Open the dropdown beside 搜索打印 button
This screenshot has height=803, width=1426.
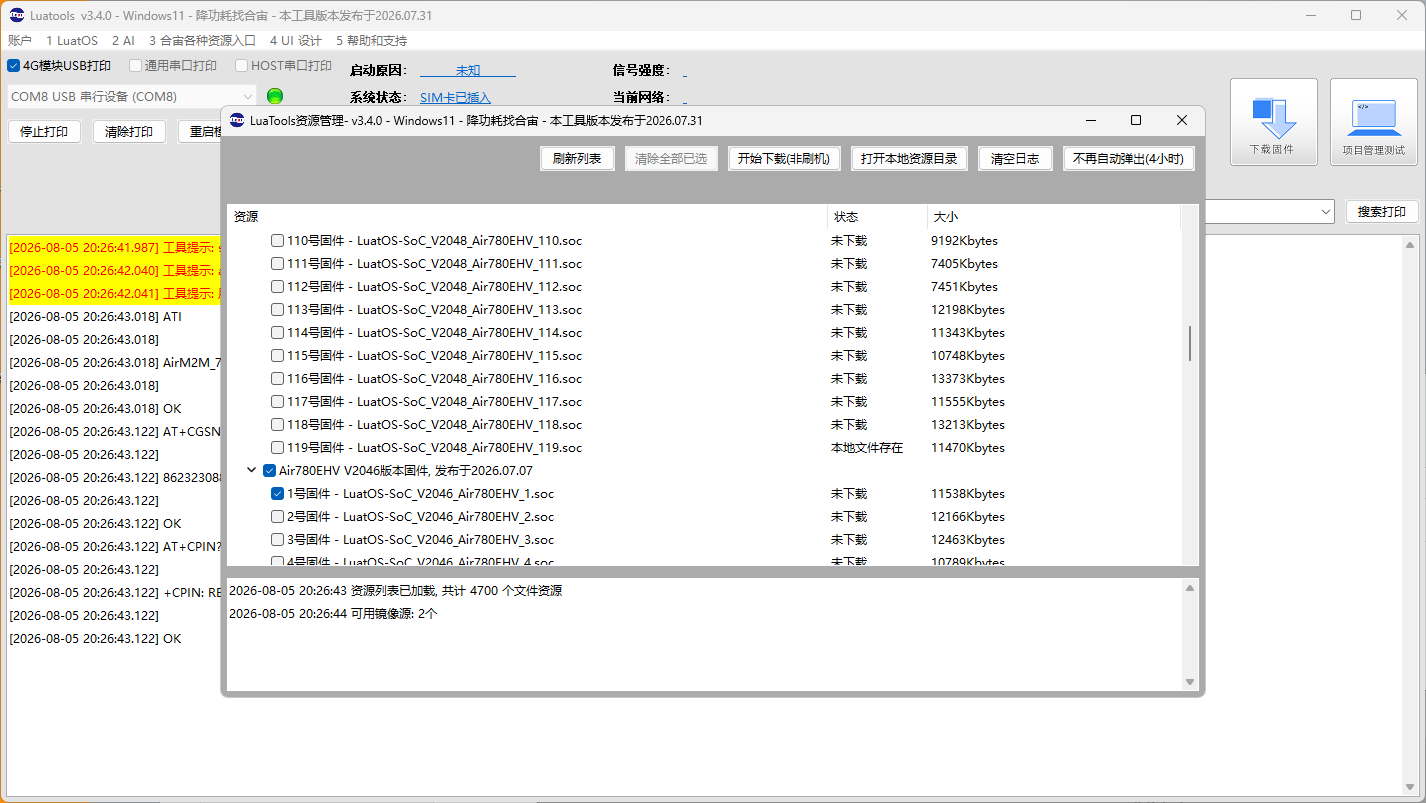click(1325, 212)
